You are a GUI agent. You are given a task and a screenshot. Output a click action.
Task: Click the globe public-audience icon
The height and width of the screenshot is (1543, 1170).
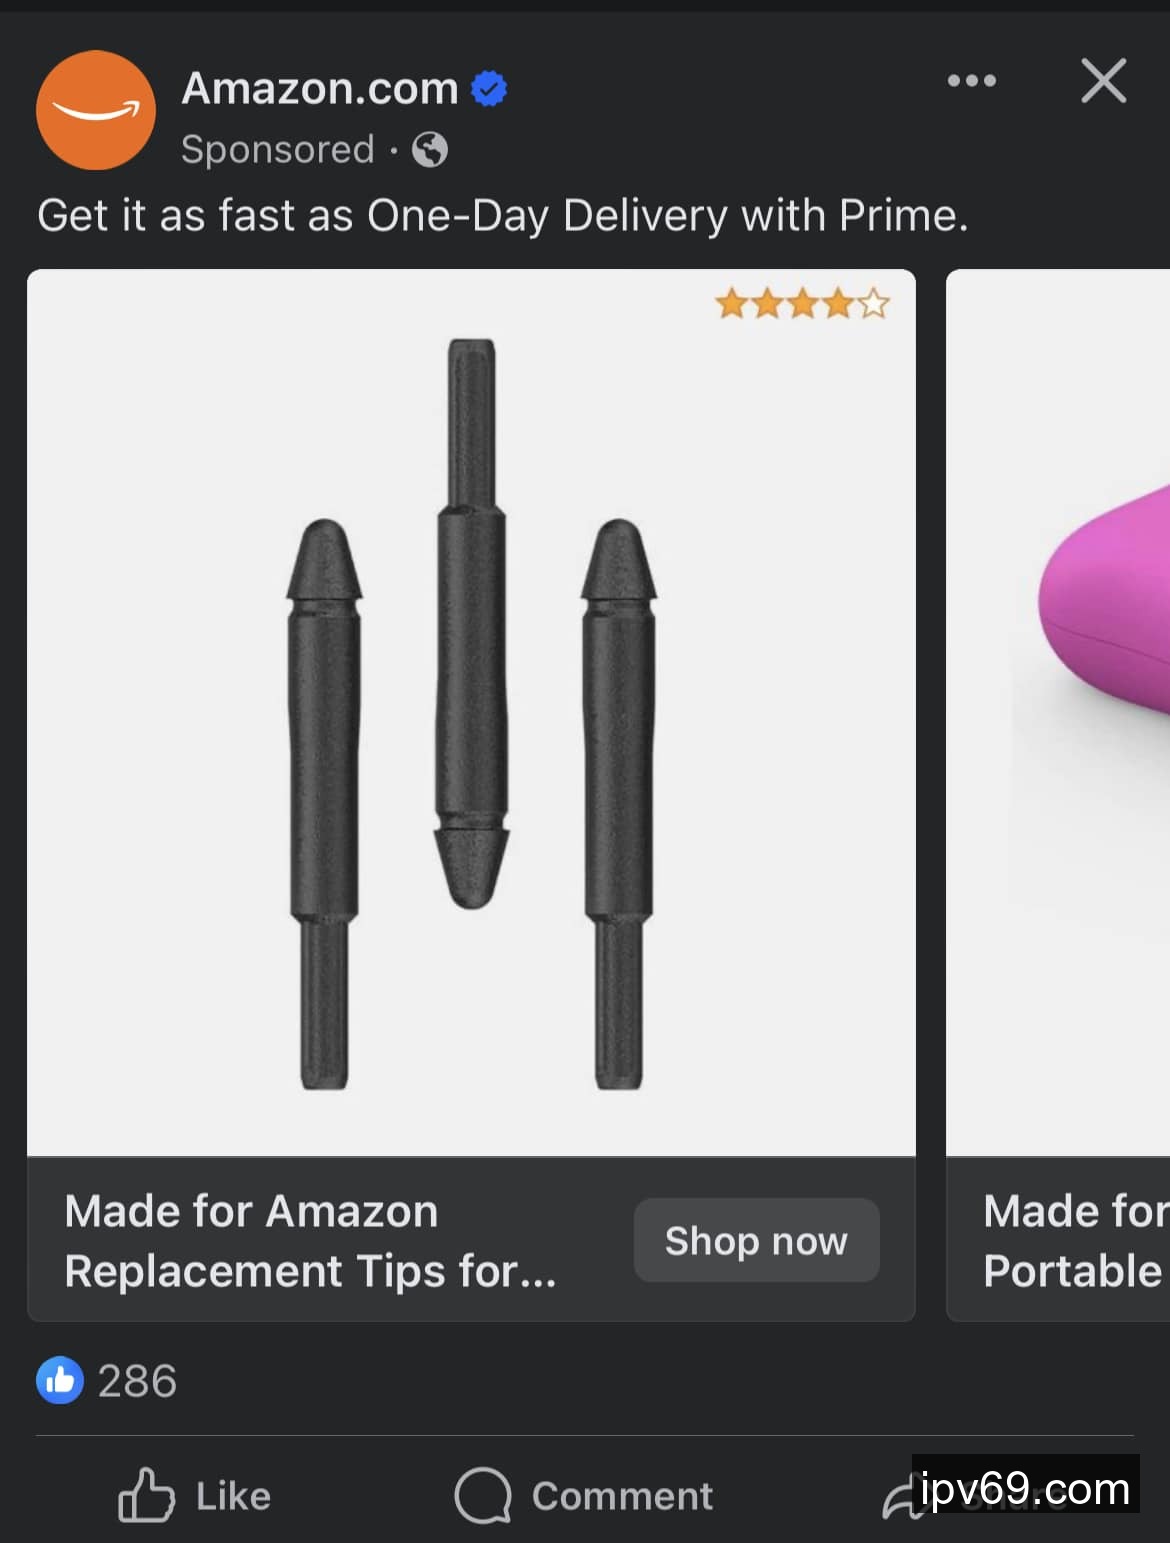pos(430,150)
